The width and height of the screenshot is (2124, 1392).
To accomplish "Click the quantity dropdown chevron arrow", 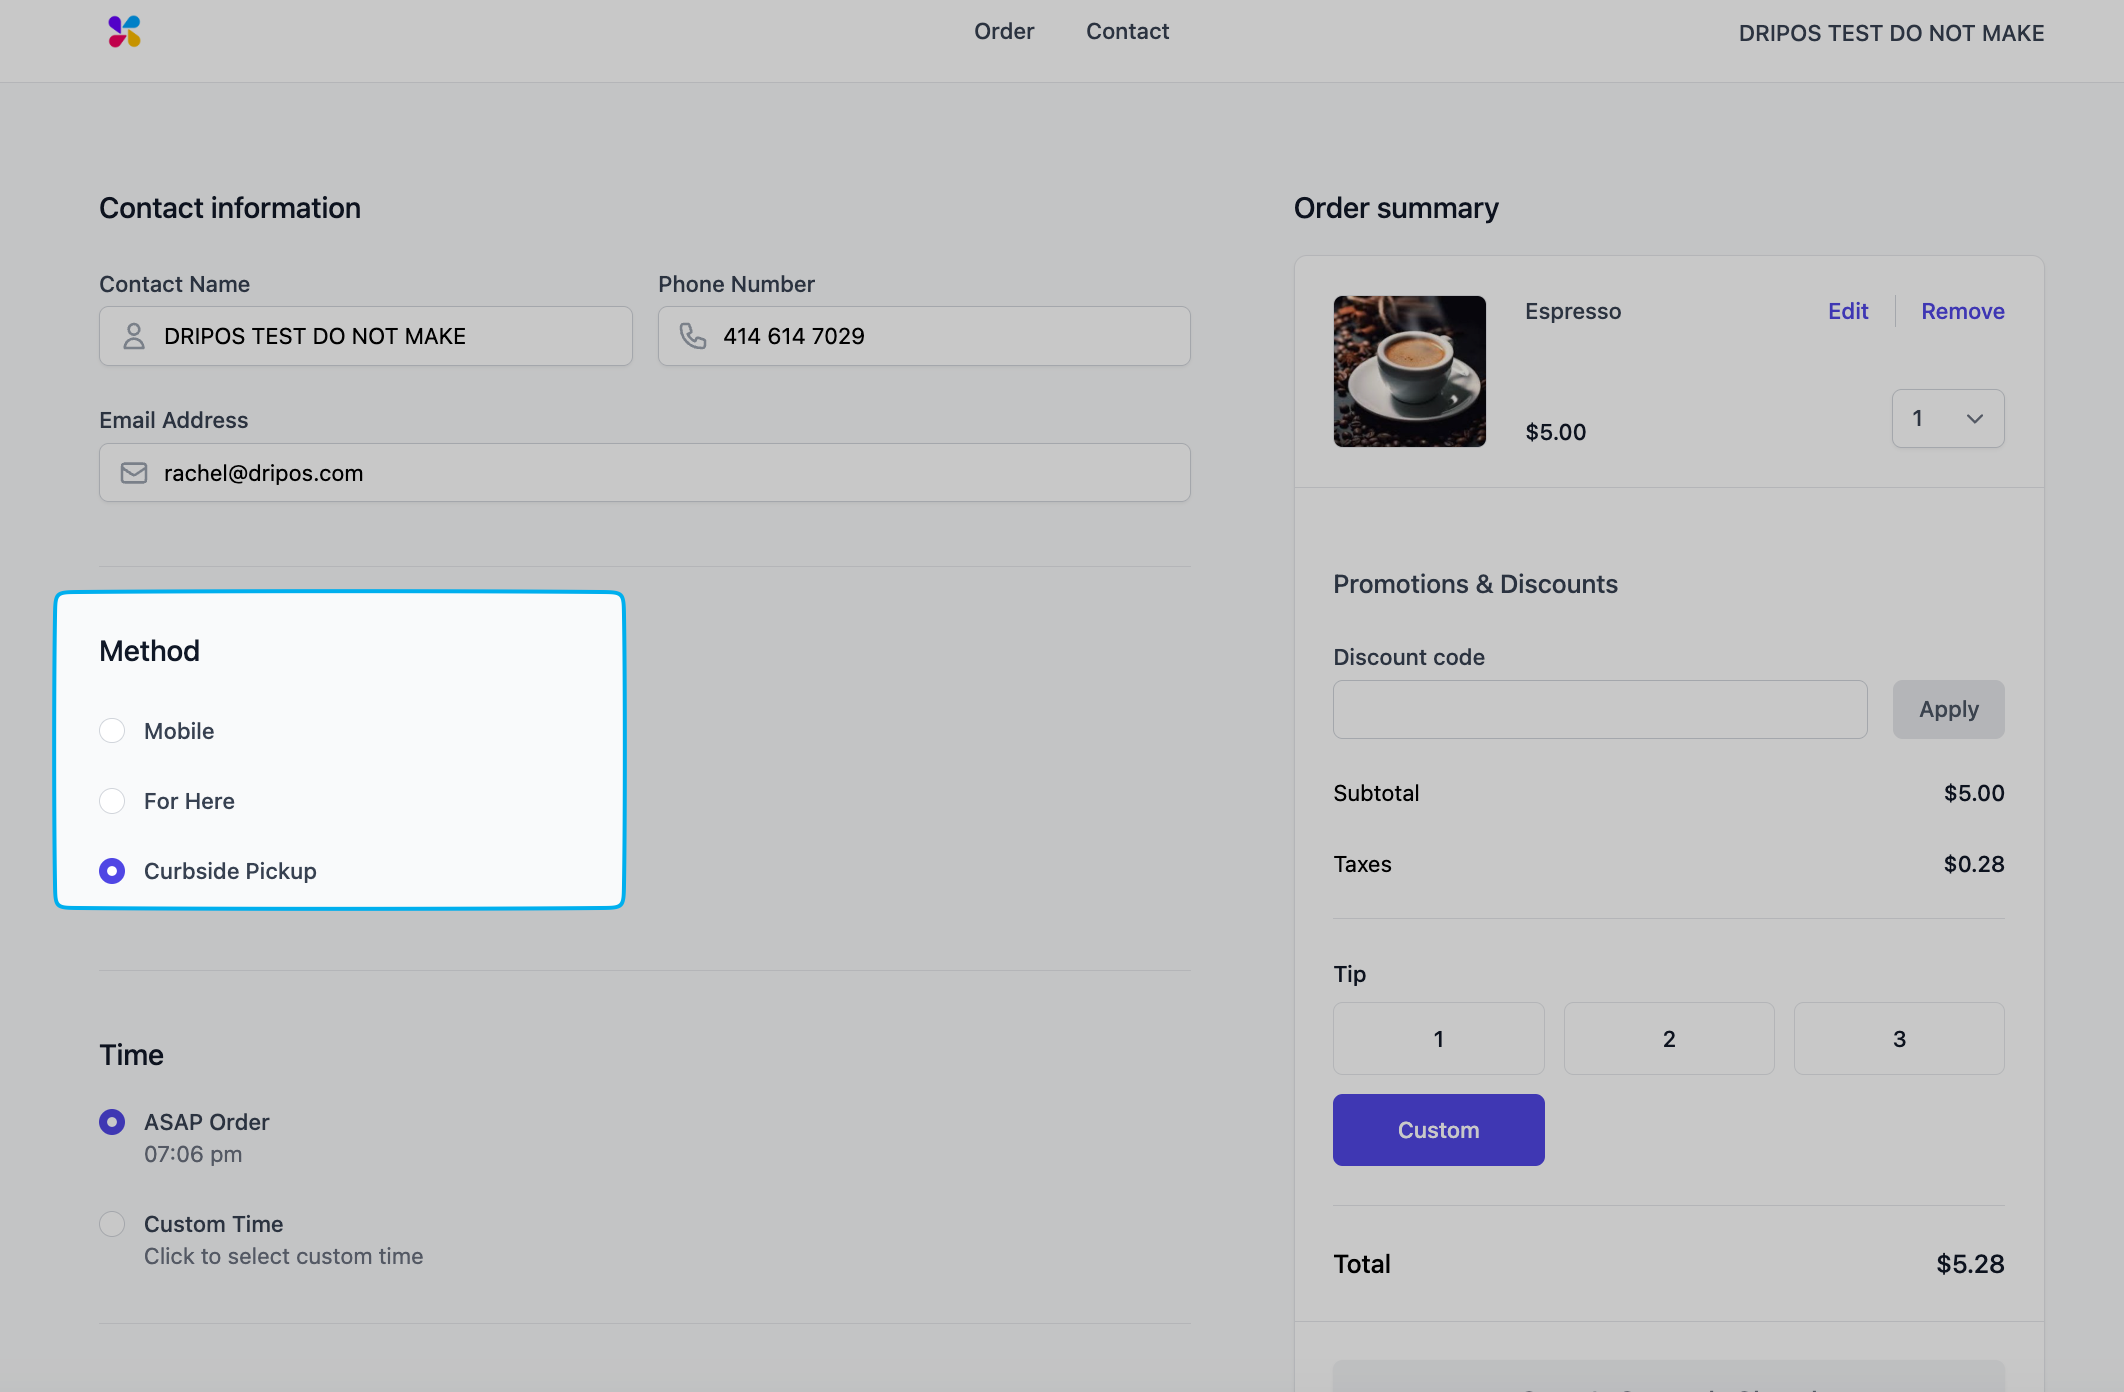I will click(1974, 419).
